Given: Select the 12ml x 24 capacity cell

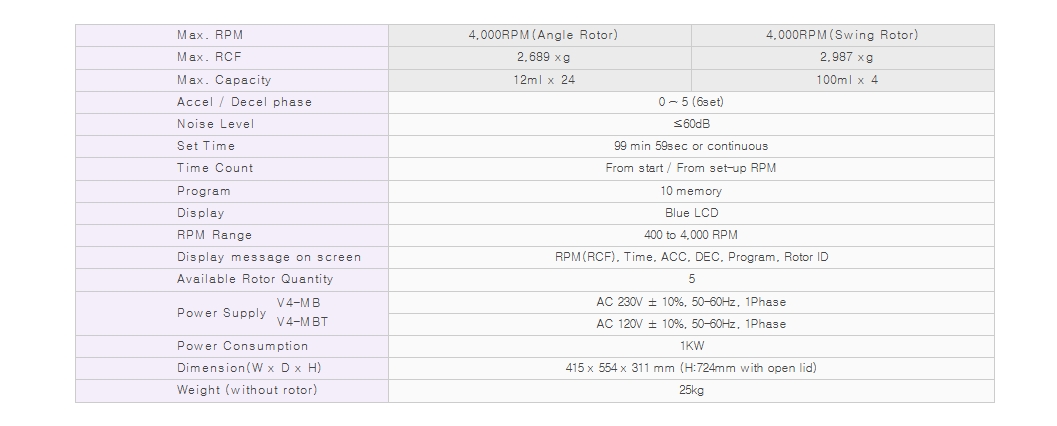Looking at the screenshot, I should tap(544, 80).
